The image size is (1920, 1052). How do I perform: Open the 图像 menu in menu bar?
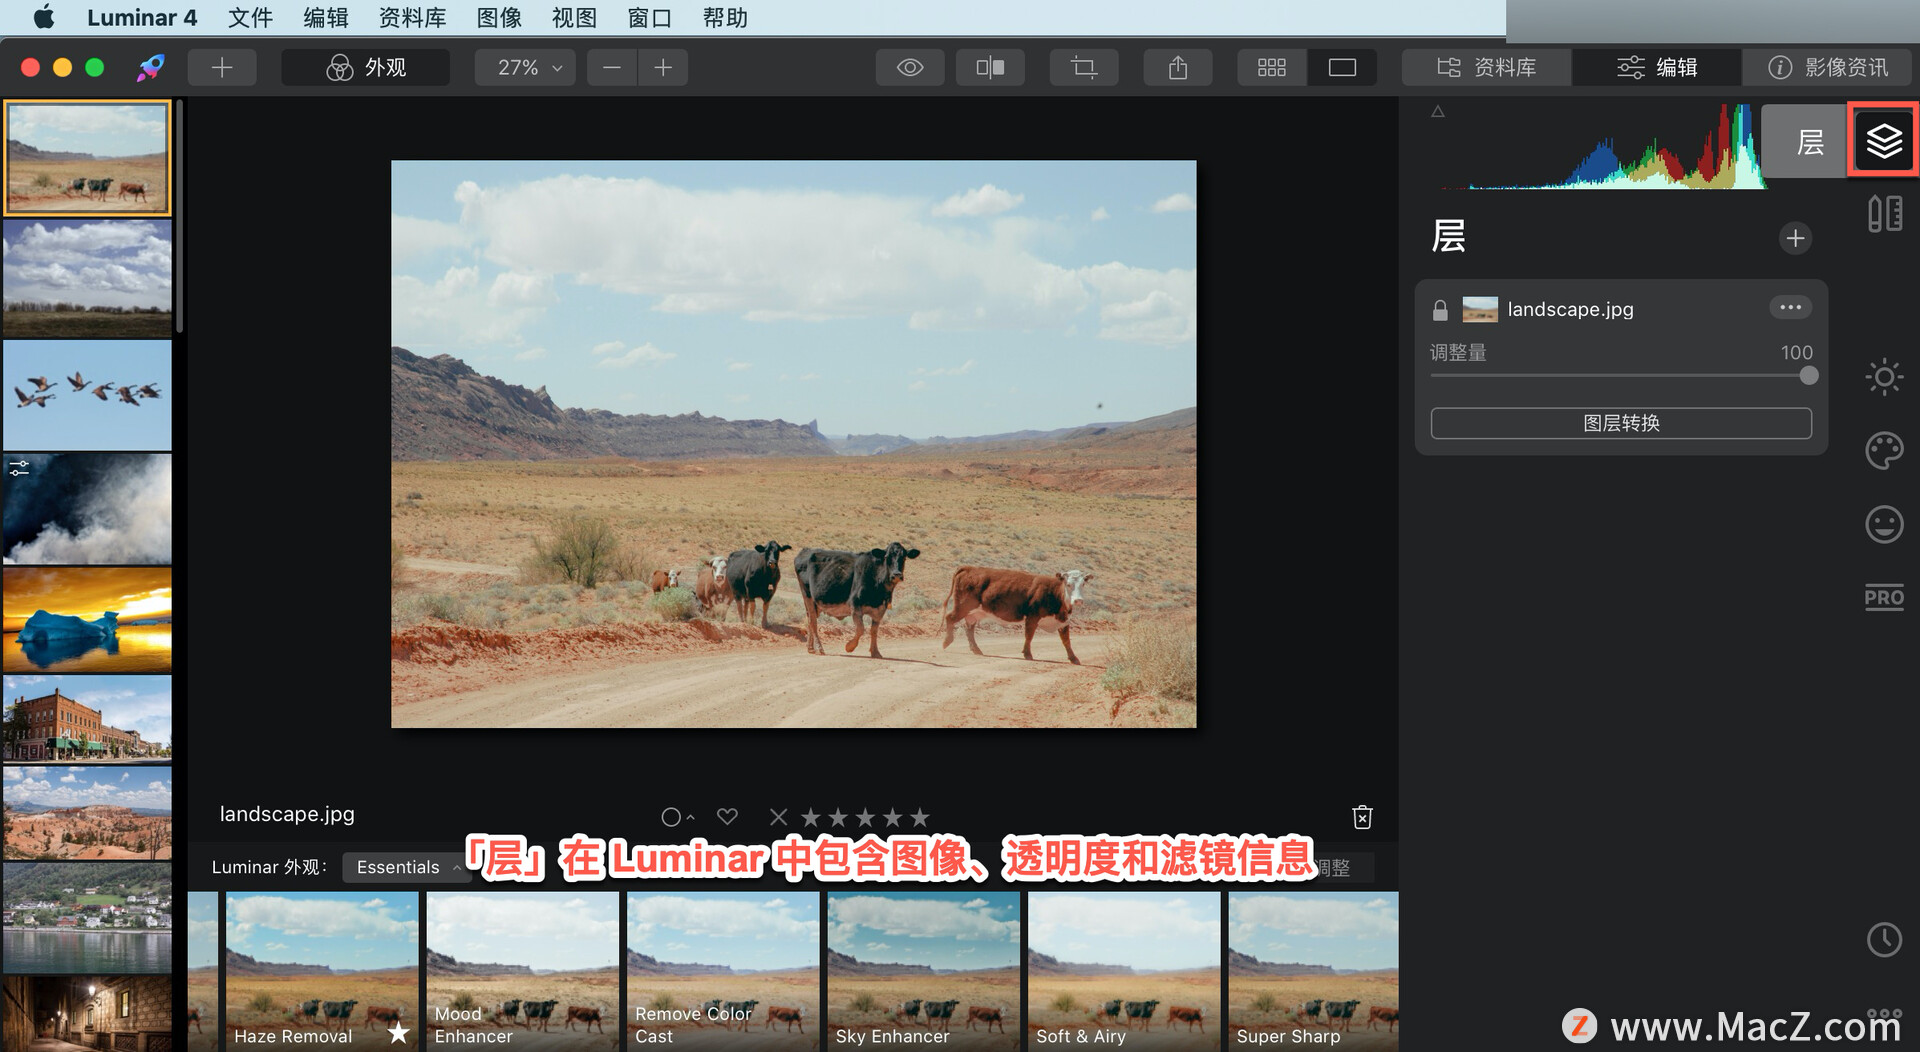pyautogui.click(x=499, y=17)
